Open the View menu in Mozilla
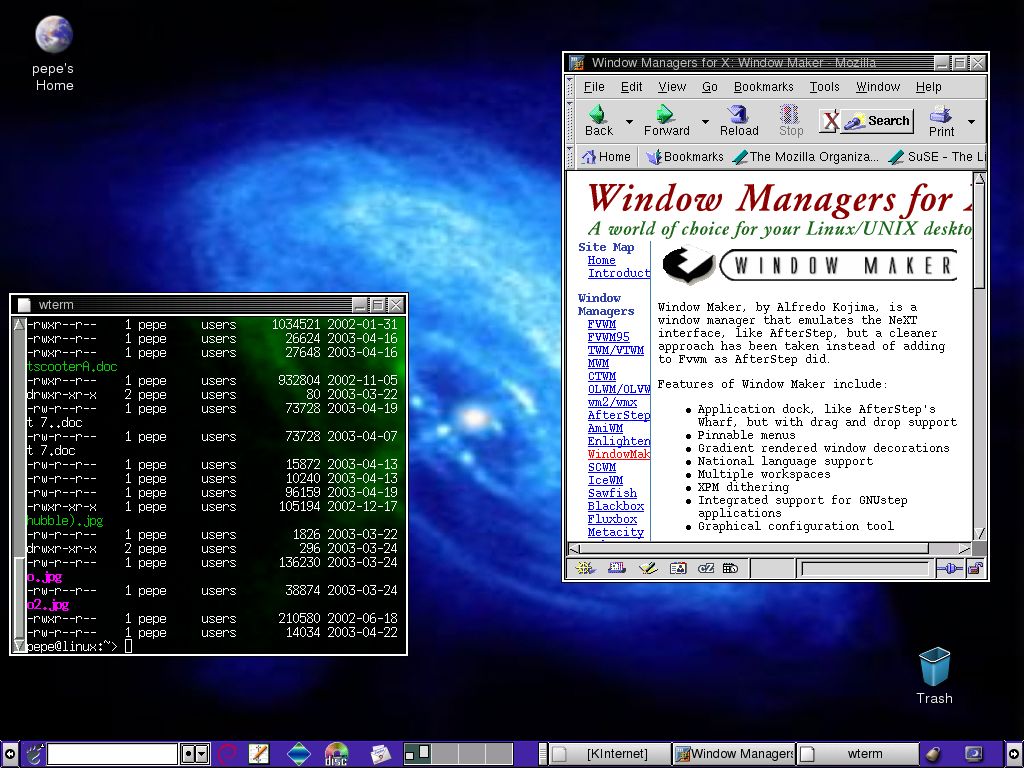 [672, 87]
